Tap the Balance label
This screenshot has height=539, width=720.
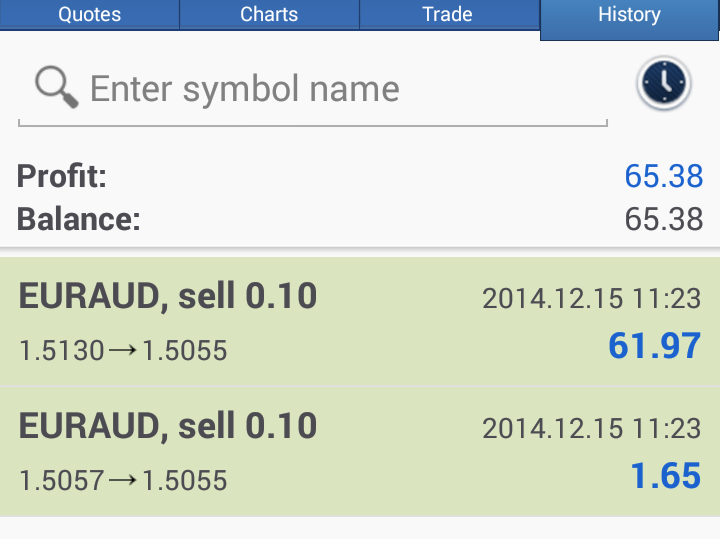pyautogui.click(x=79, y=219)
